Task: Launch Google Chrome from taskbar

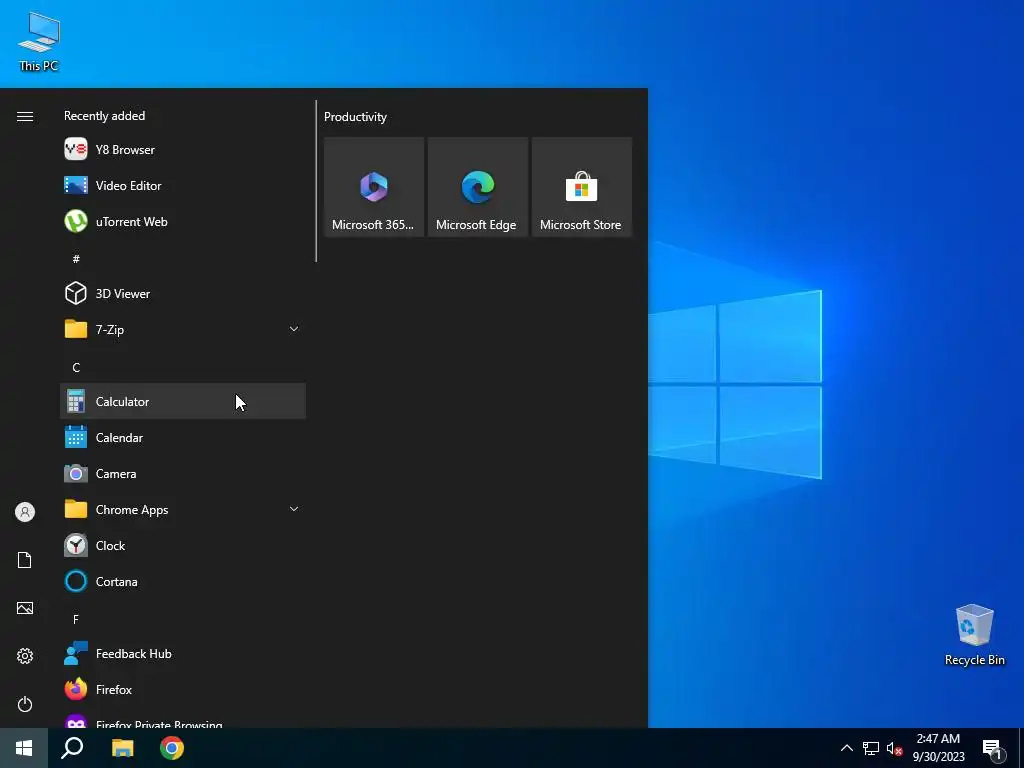Action: [172, 748]
